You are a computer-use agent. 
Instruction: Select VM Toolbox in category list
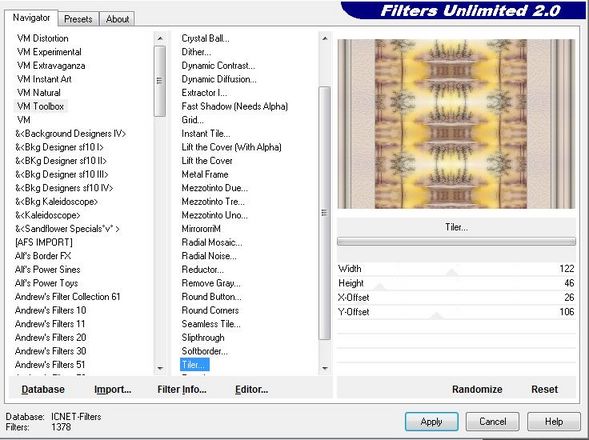pyautogui.click(x=41, y=106)
